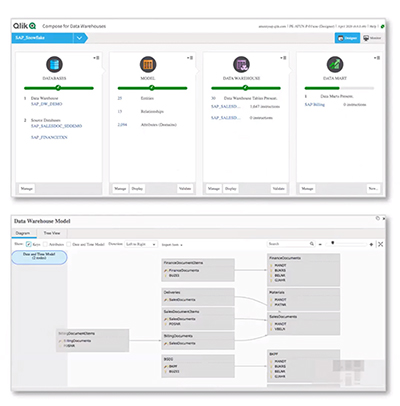Screen dimensions: 400x406
Task: Open the Import from dropdown
Action: [172, 245]
